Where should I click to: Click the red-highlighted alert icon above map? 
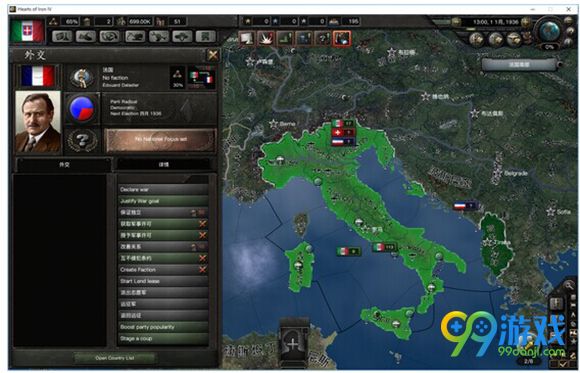coord(342,38)
